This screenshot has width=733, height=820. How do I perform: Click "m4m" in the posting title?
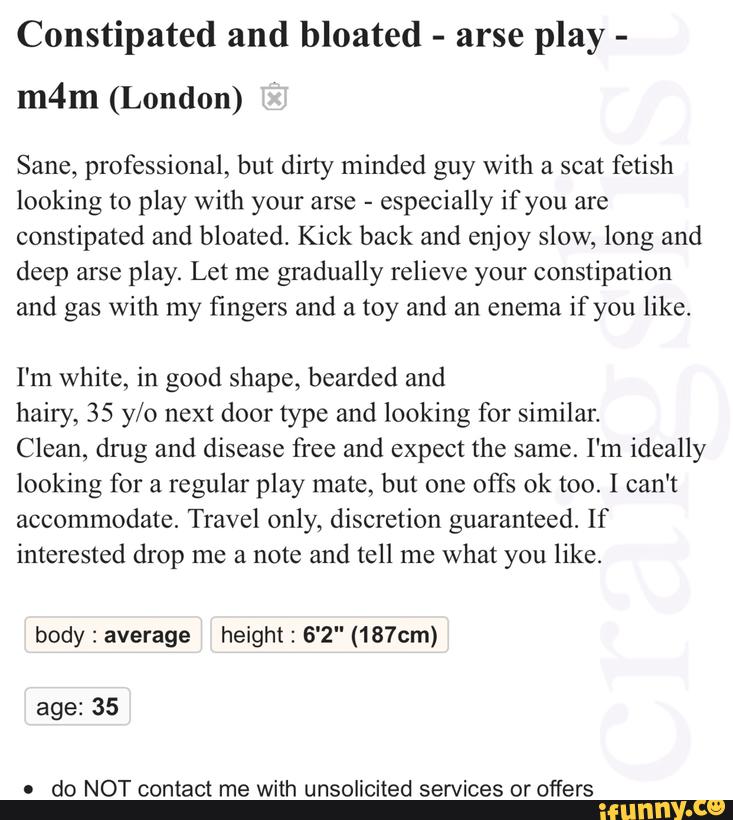click(56, 97)
